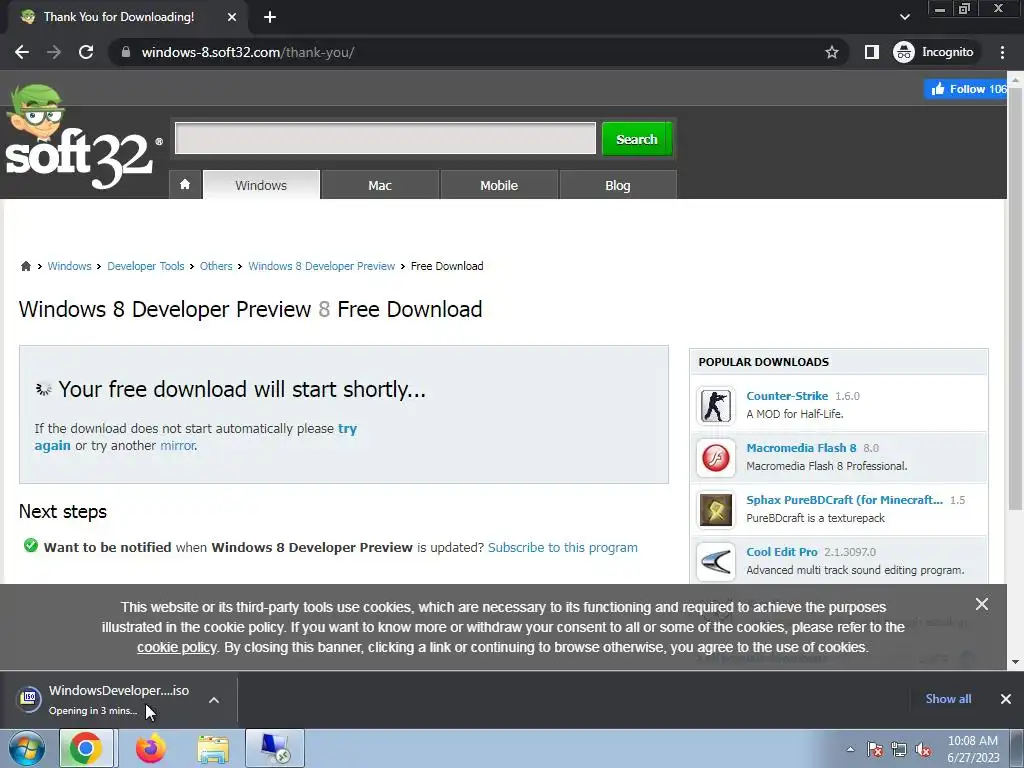
Task: Go to home tab icon in site navigation
Action: (185, 185)
